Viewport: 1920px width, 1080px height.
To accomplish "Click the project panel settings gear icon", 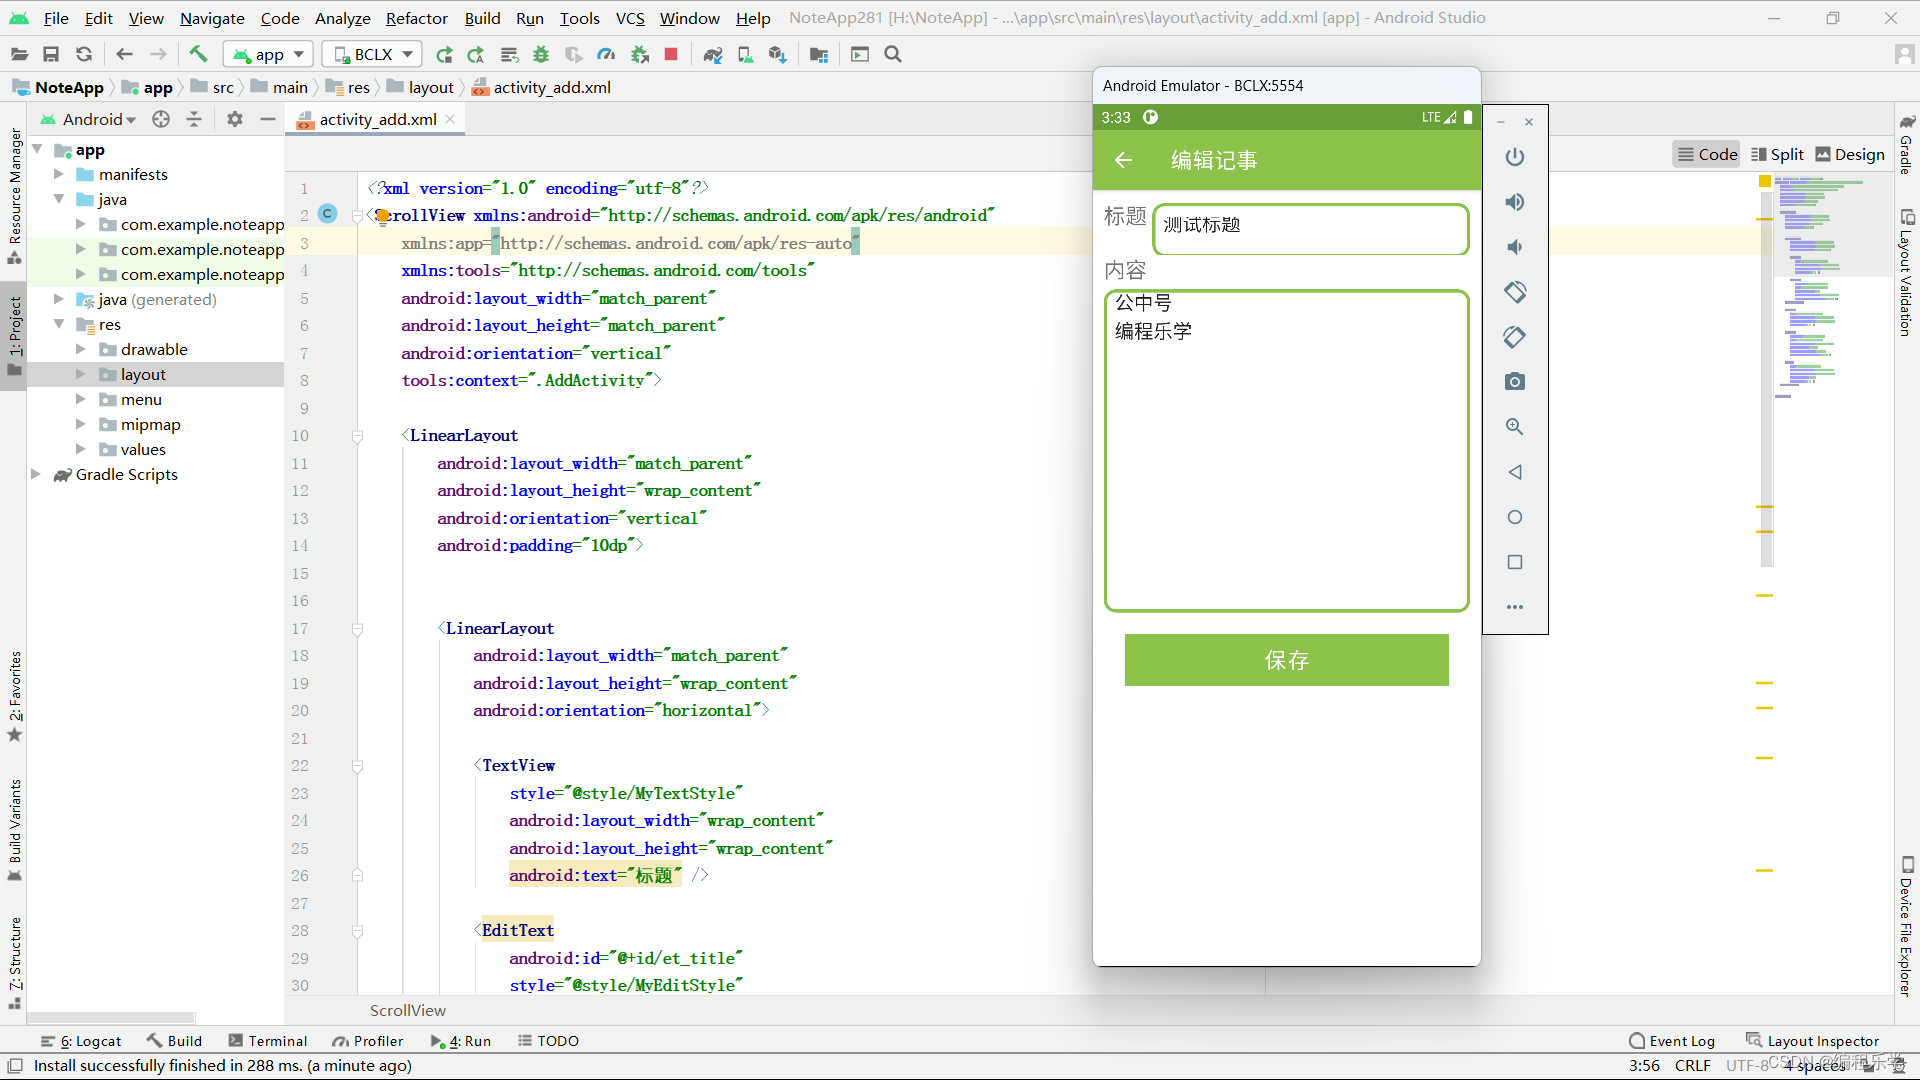I will pos(235,119).
